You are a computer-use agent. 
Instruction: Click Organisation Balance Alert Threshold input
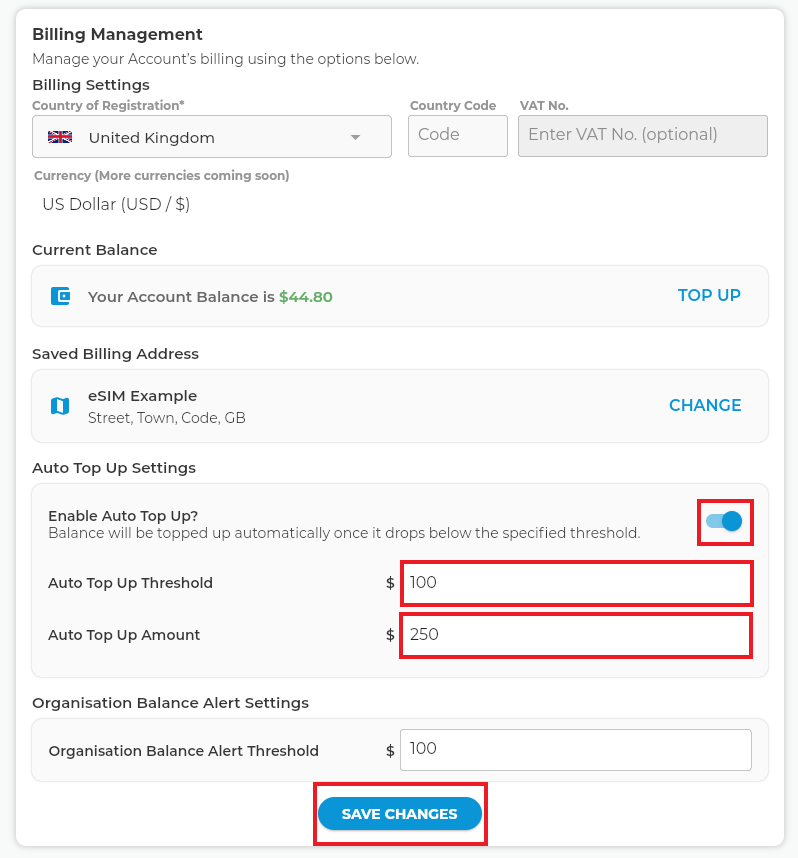tap(575, 749)
